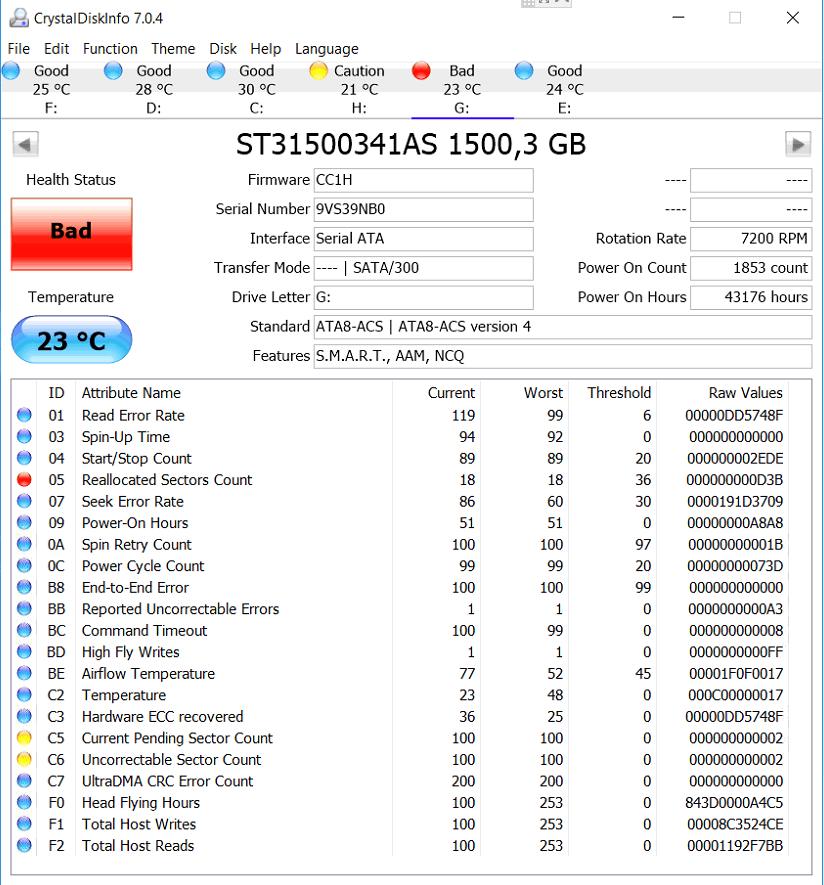Click the Raw Values column header
Screen dimensions: 824x885
click(746, 393)
